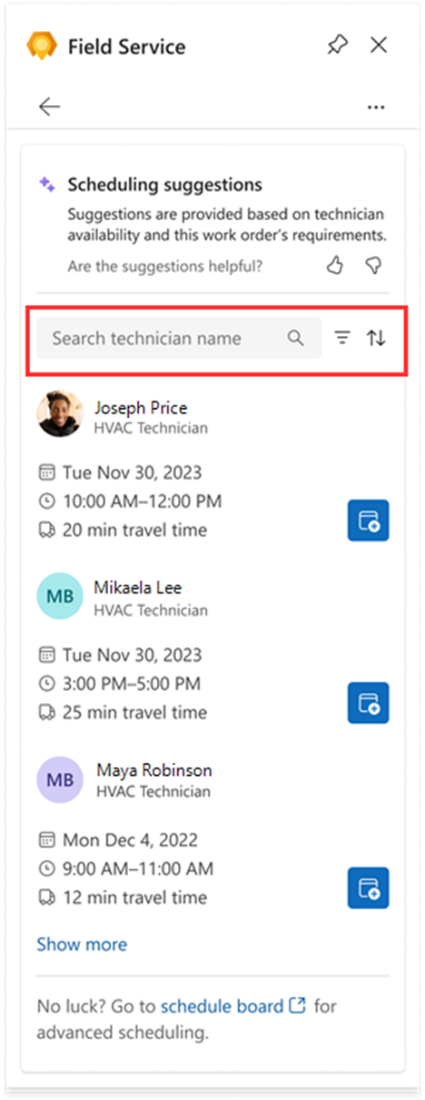Open the sort order options

coord(376,338)
